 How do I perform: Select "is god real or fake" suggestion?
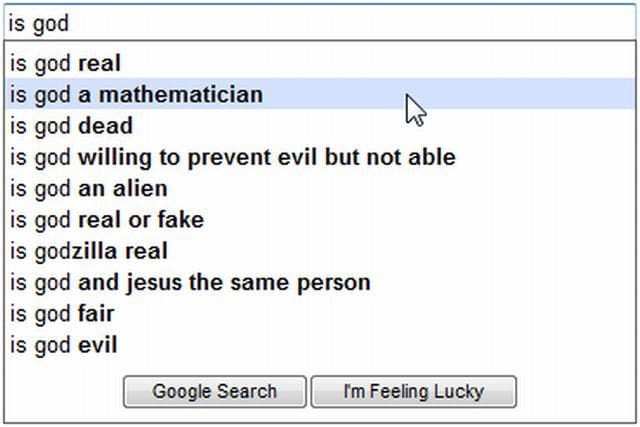pyautogui.click(x=107, y=219)
